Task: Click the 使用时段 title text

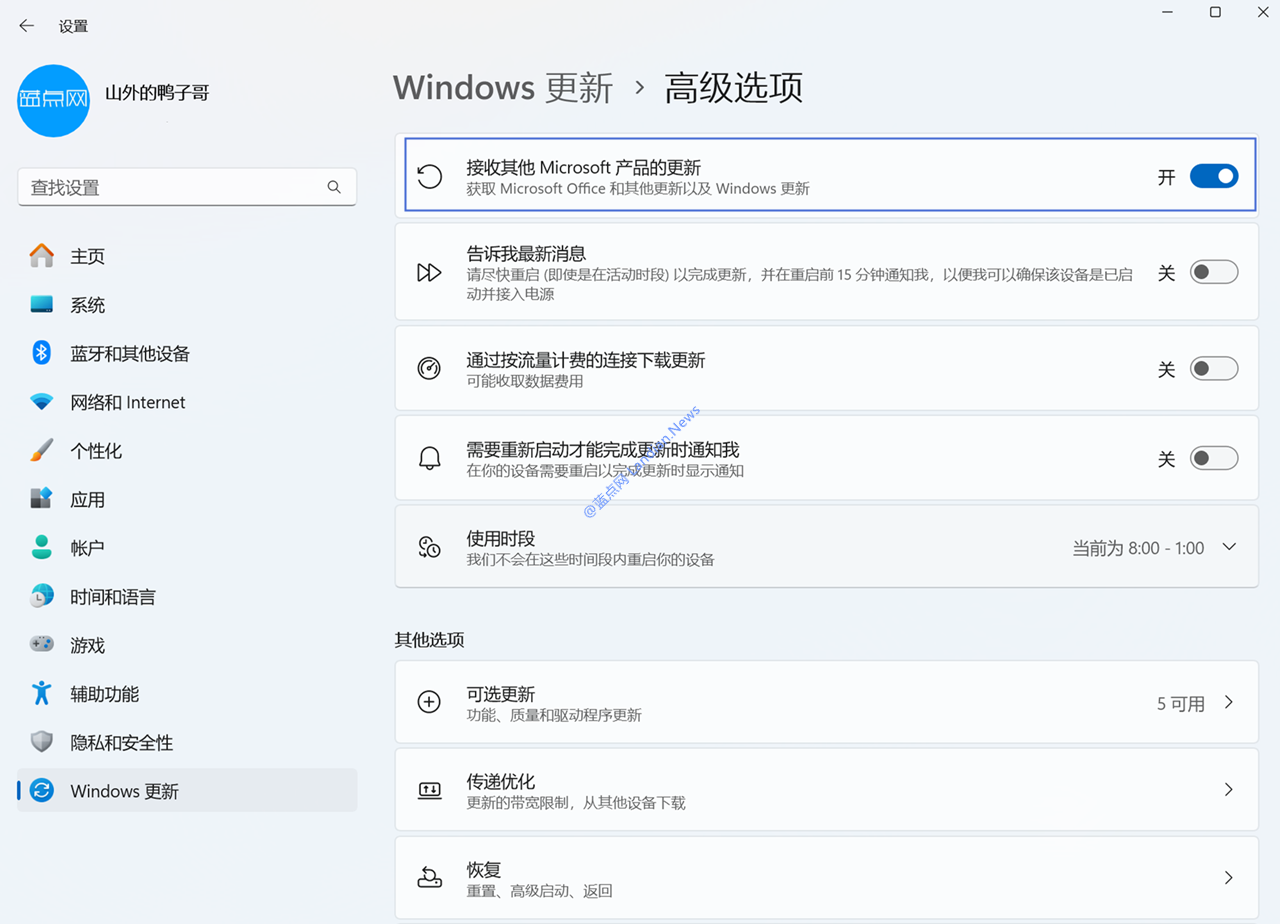Action: coord(501,538)
